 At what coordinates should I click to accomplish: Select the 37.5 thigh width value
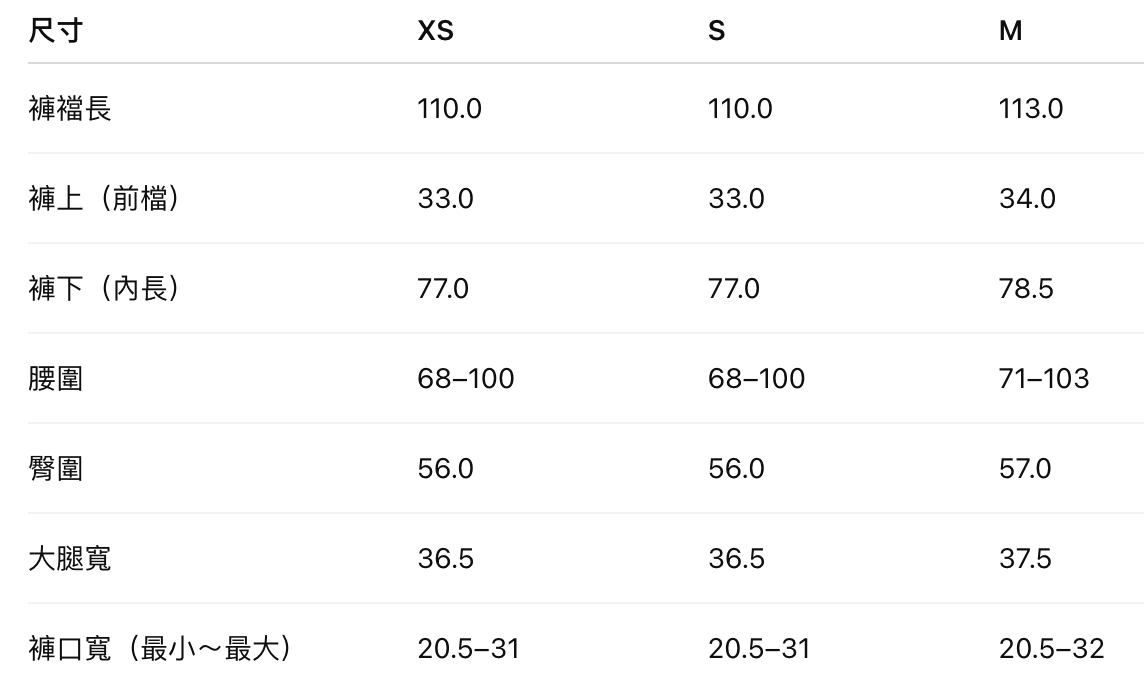click(1025, 558)
